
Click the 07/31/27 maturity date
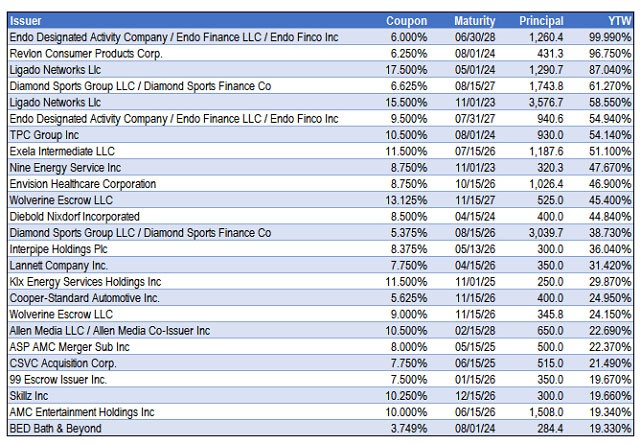(475, 119)
